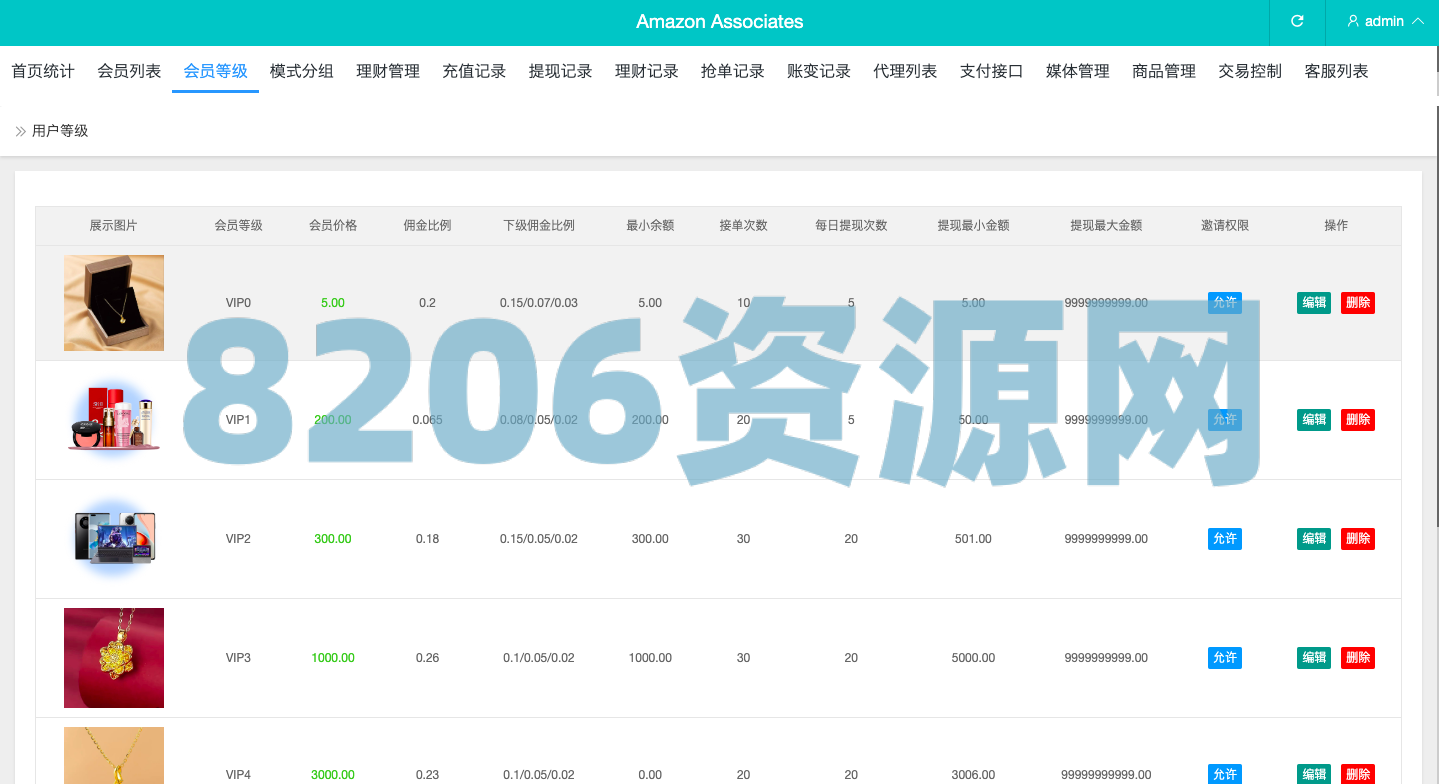Image resolution: width=1439 pixels, height=784 pixels.
Task: Go to the 充值记录 tab
Action: pos(474,71)
